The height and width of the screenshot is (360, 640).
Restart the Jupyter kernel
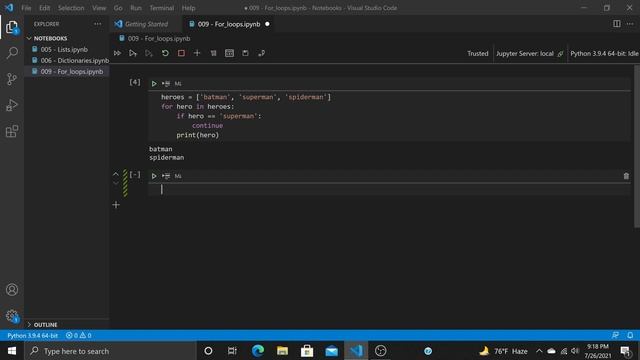click(165, 53)
